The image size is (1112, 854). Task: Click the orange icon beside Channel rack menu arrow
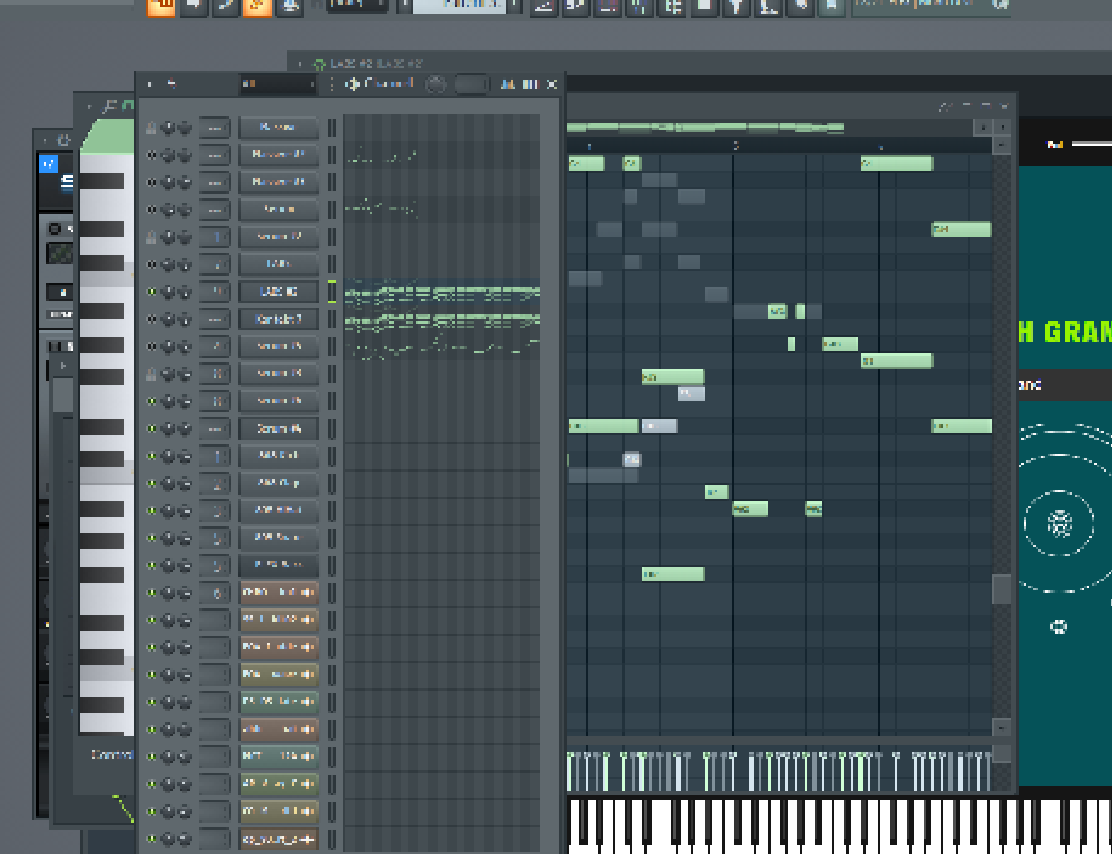click(171, 84)
